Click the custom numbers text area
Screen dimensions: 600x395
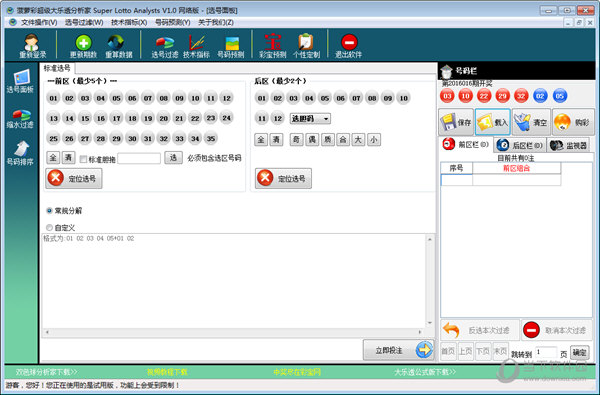(233, 280)
